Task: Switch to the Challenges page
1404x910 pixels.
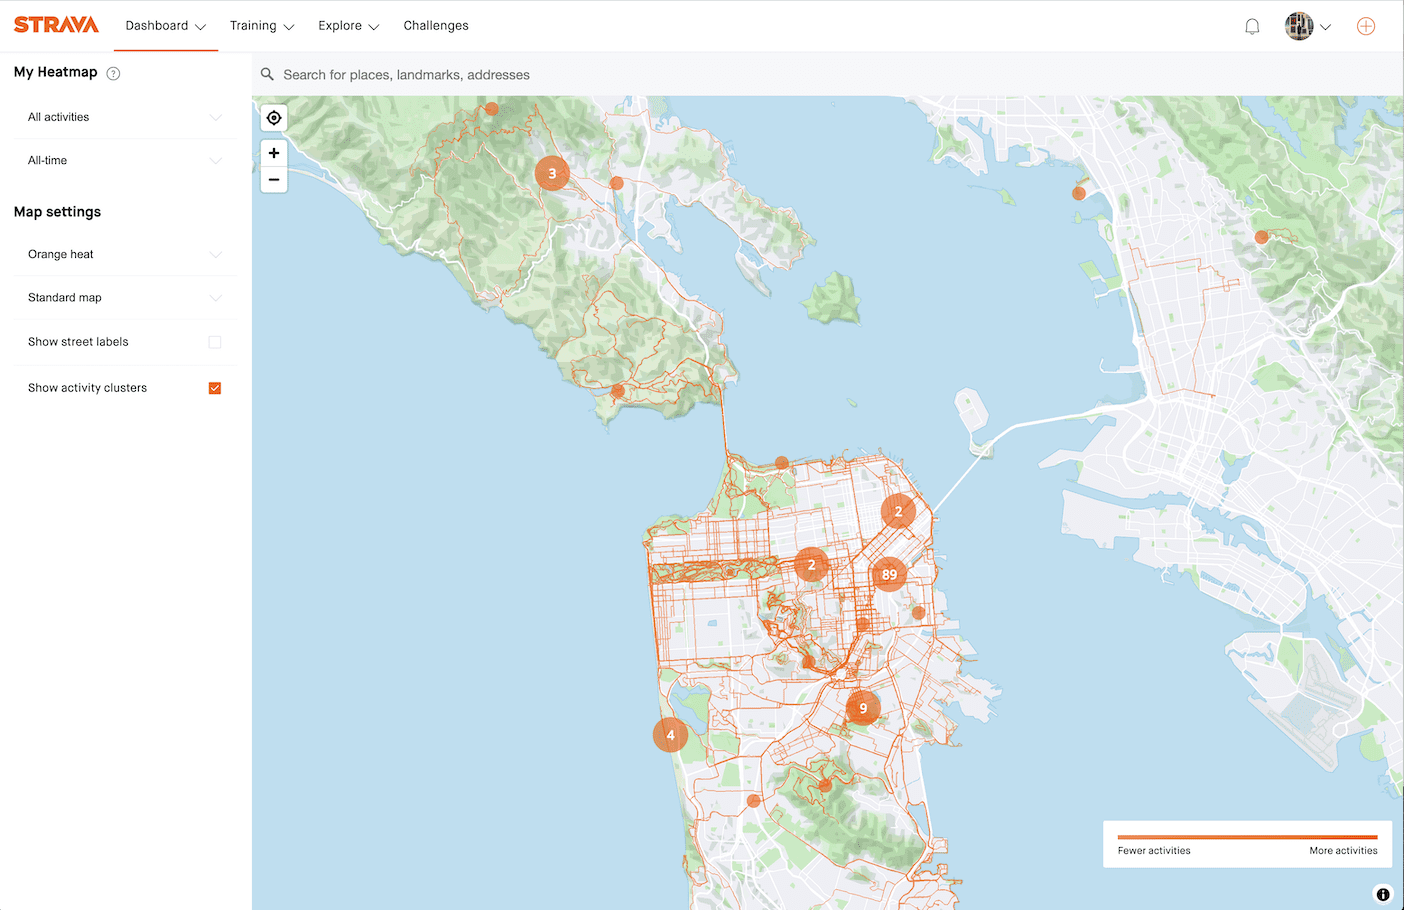Action: tap(436, 25)
